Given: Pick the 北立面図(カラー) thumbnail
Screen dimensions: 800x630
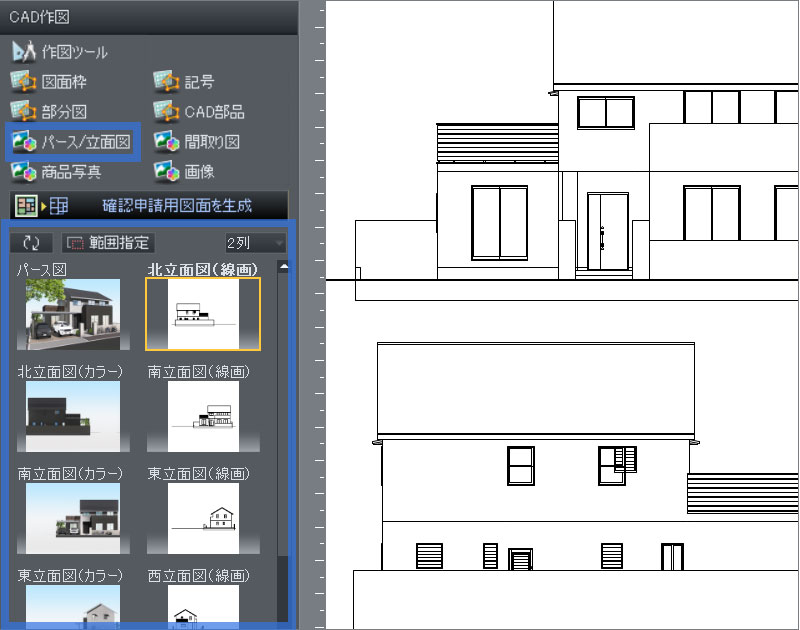Looking at the screenshot, I should pyautogui.click(x=68, y=416).
